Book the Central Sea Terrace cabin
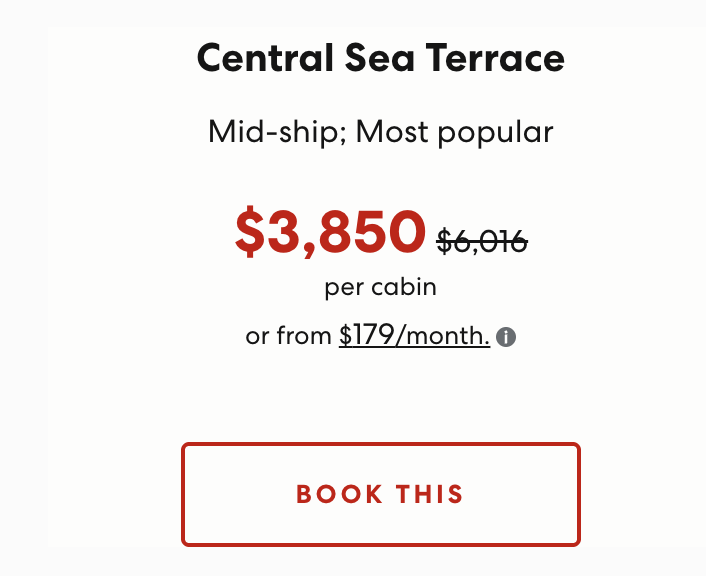The height and width of the screenshot is (576, 706). pyautogui.click(x=381, y=494)
